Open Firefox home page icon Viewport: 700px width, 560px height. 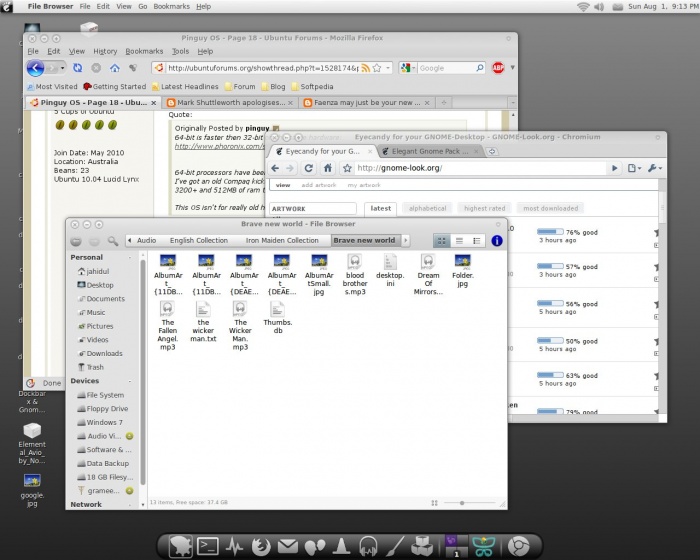(x=115, y=68)
